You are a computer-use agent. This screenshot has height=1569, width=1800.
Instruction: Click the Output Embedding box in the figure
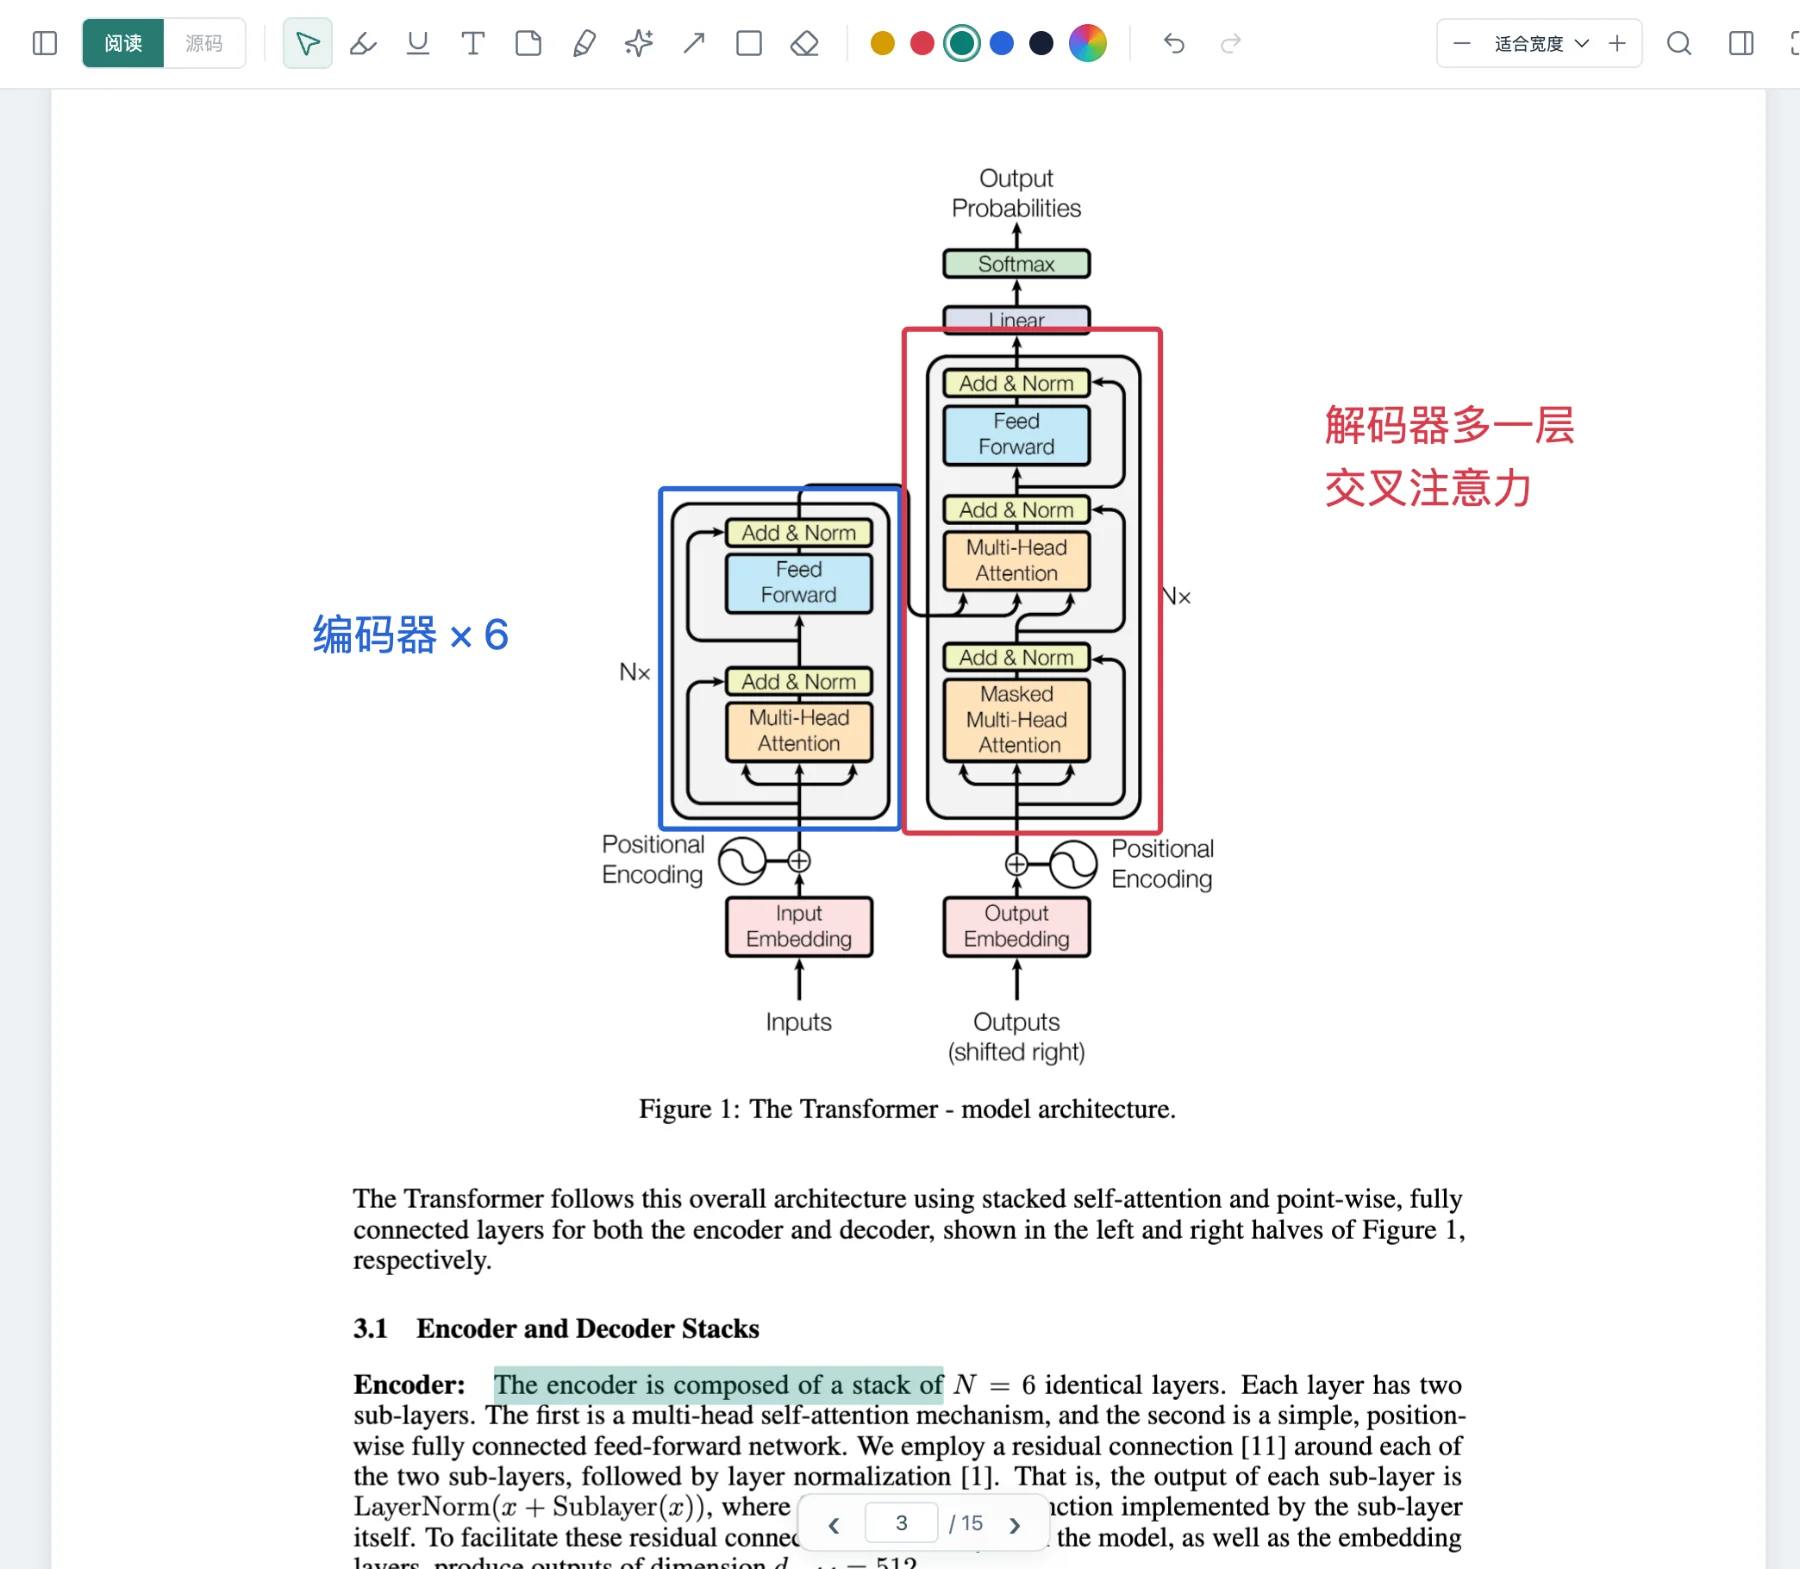coord(1017,927)
